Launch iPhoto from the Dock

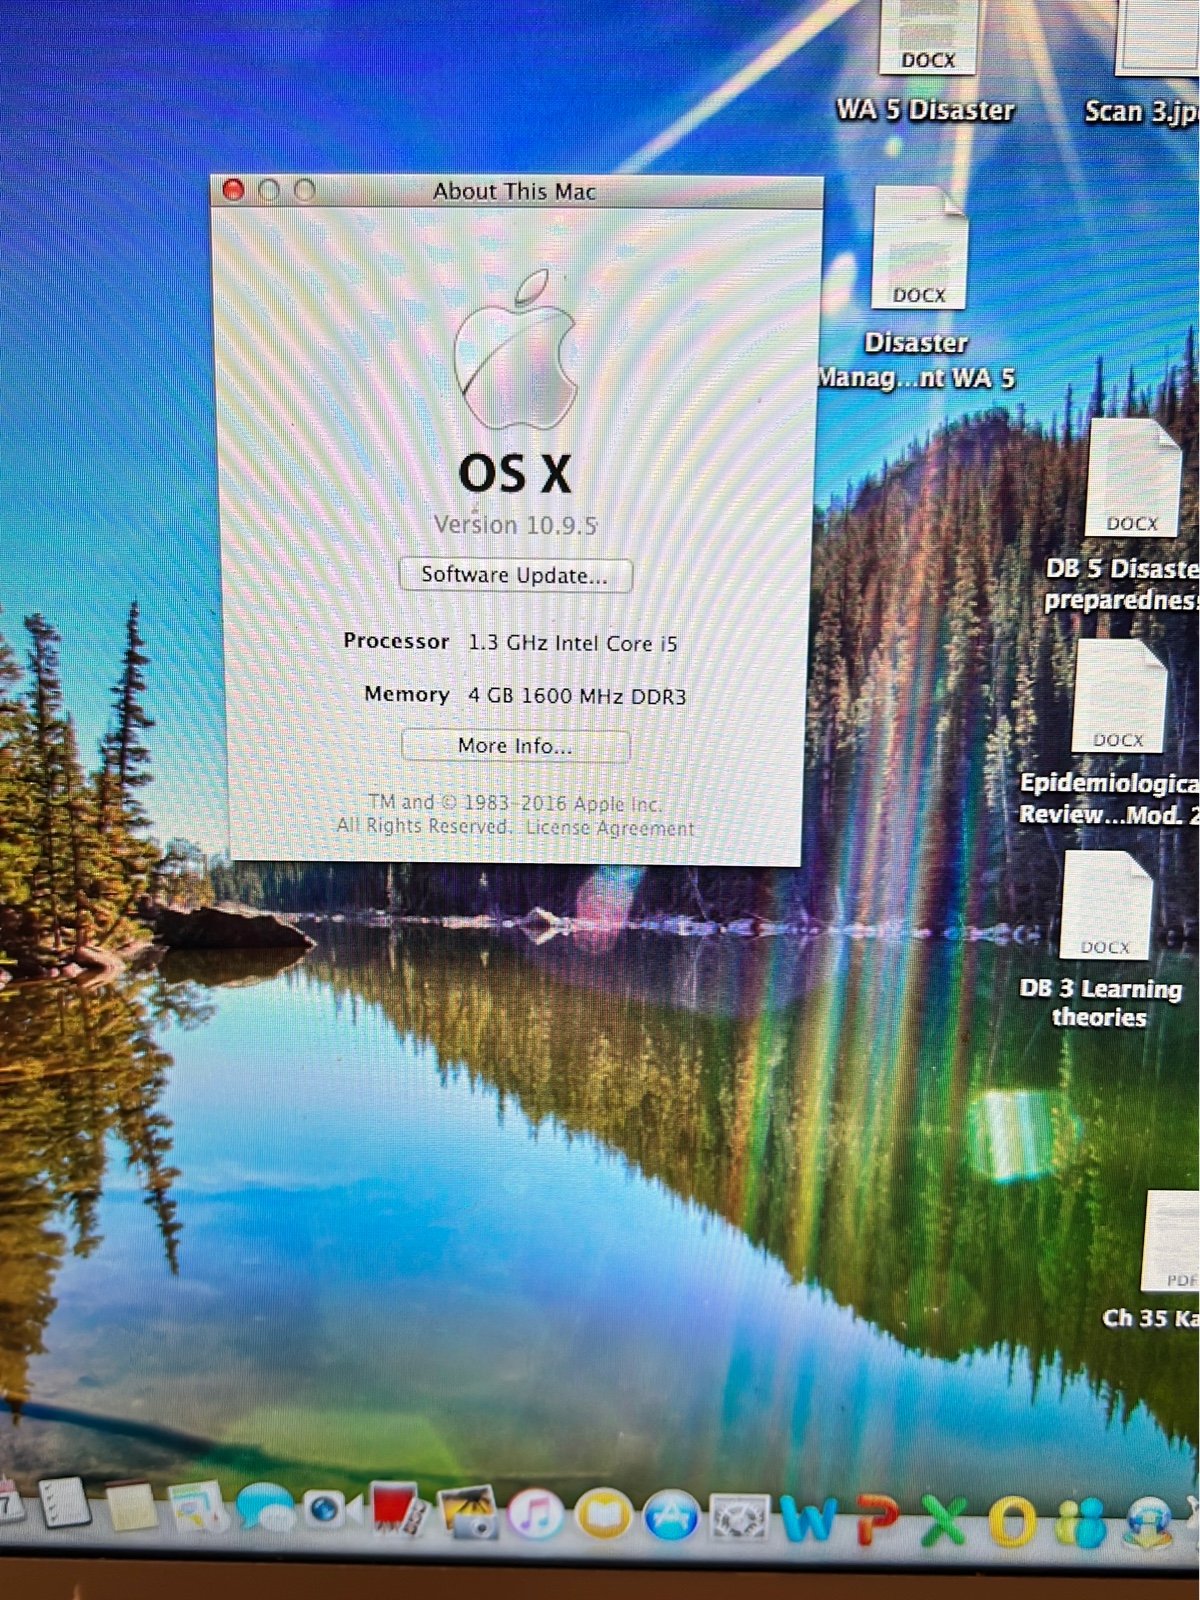pyautogui.click(x=467, y=1513)
